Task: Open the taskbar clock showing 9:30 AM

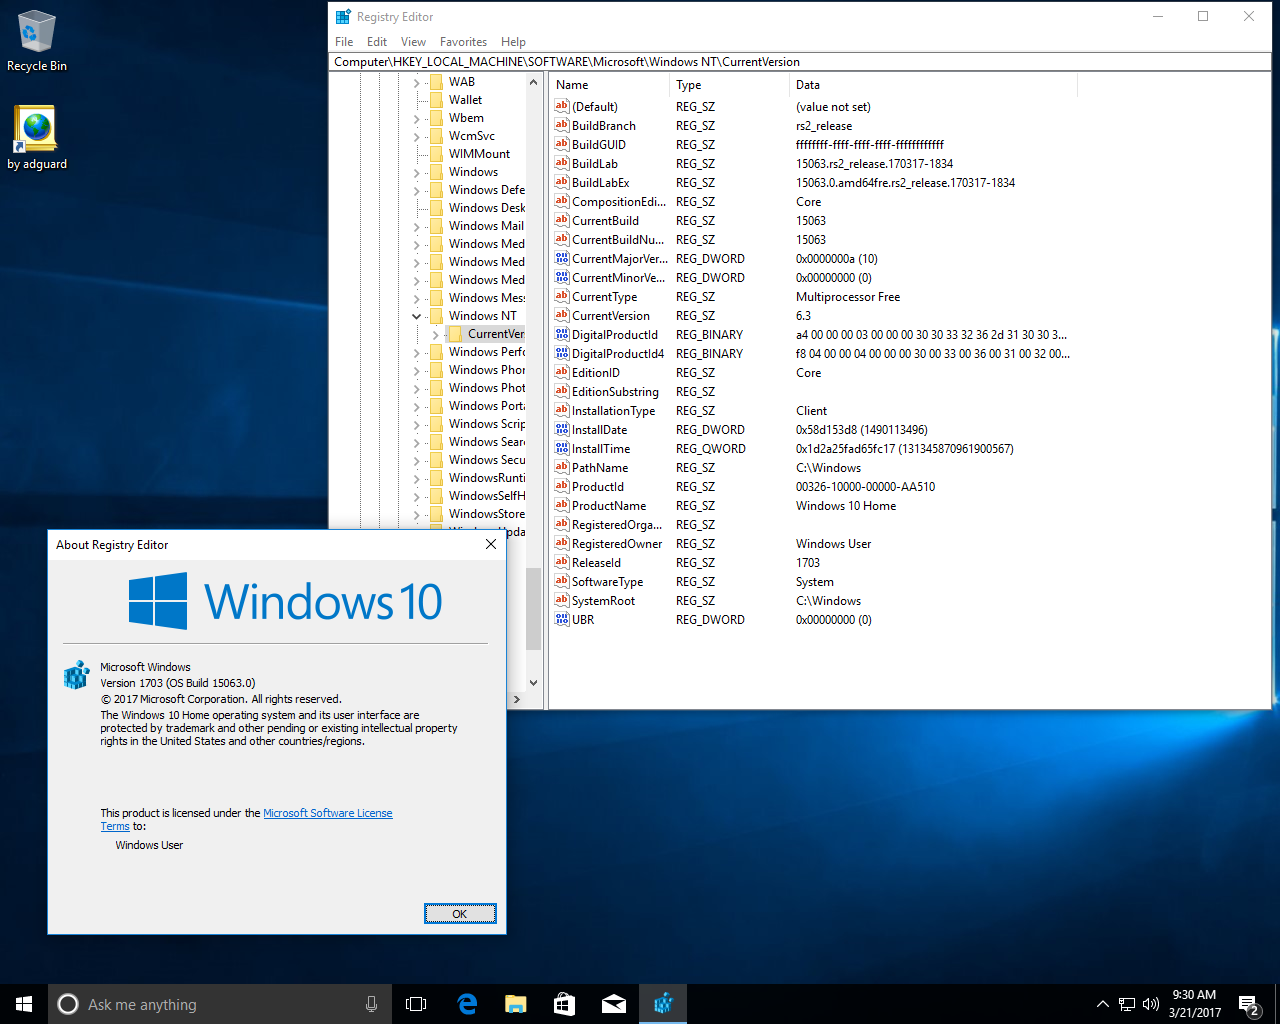Action: (x=1195, y=1004)
